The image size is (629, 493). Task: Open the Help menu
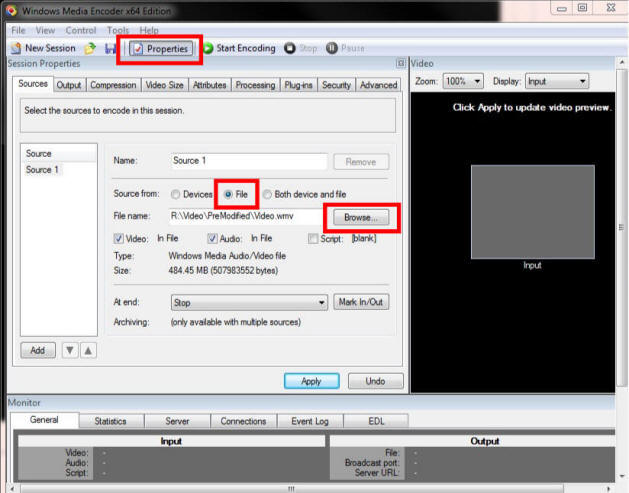pos(149,30)
